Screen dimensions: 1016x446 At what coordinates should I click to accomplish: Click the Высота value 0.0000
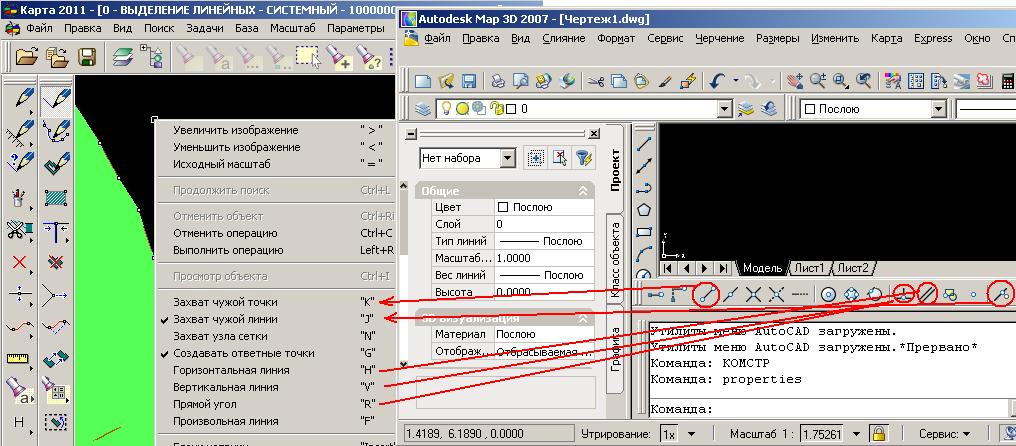[x=544, y=292]
